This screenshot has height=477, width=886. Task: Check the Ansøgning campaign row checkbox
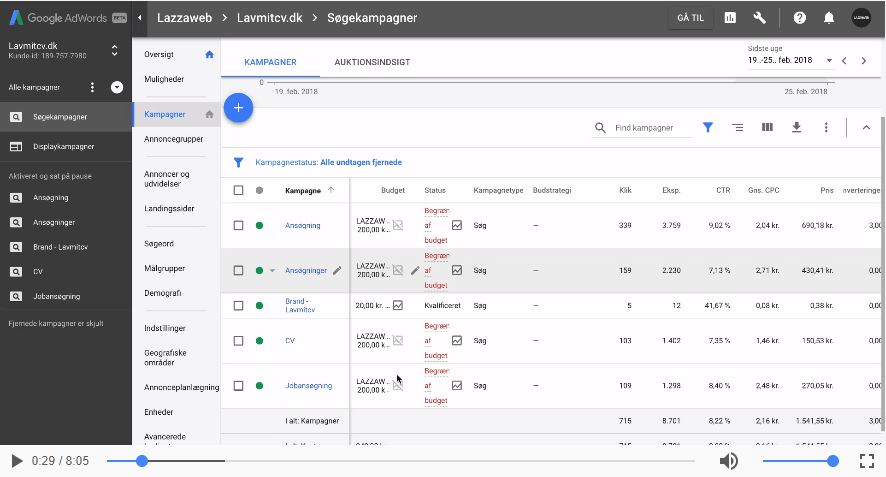click(x=238, y=225)
